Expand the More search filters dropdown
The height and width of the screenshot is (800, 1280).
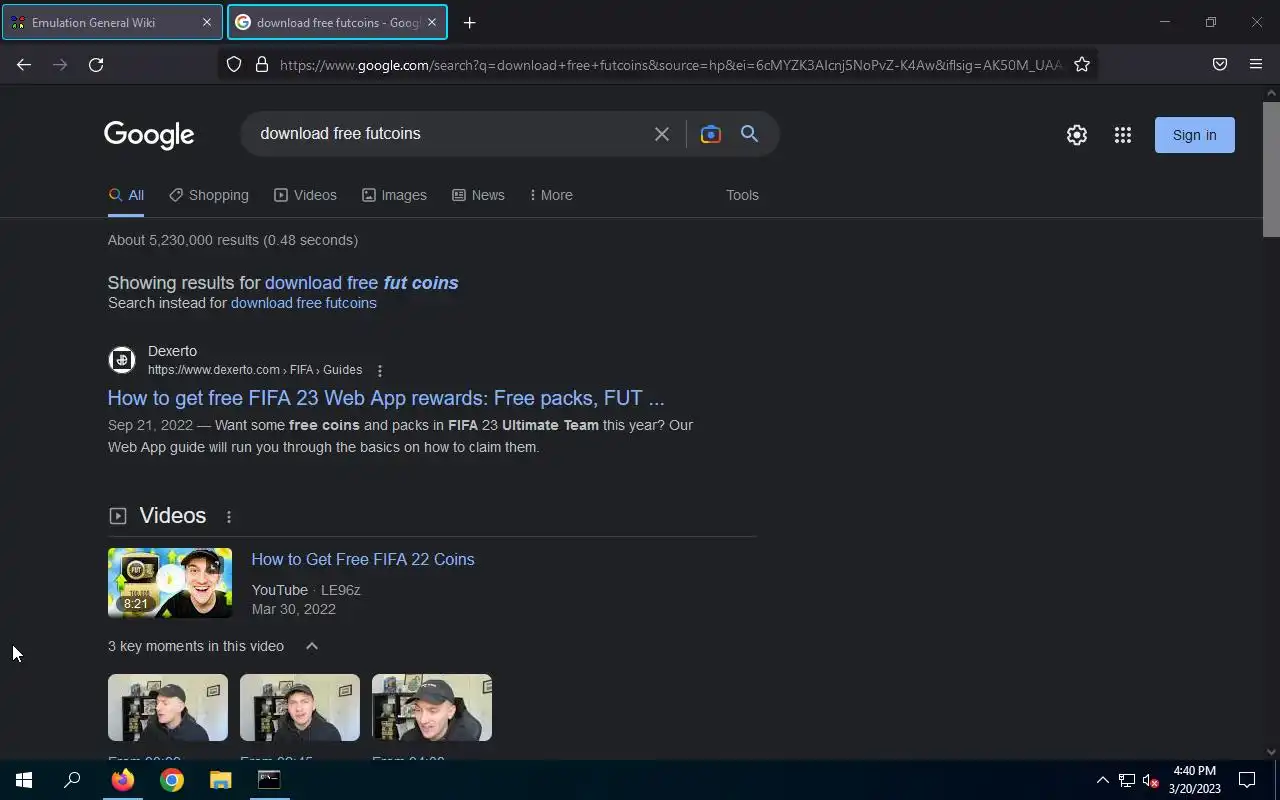(551, 195)
